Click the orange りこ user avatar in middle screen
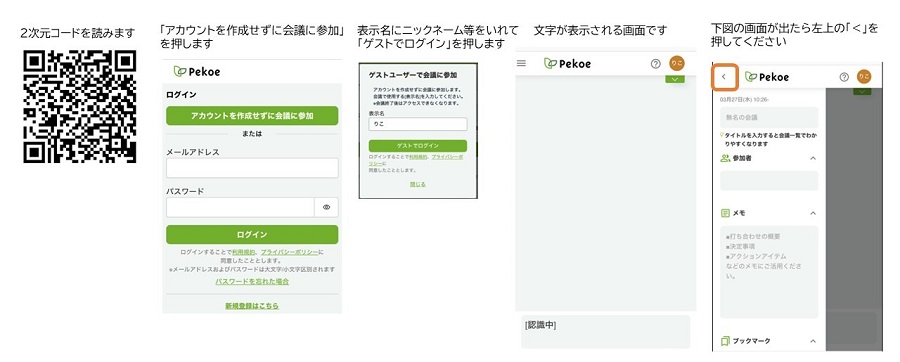Viewport: 900px width, 362px height. [677, 64]
